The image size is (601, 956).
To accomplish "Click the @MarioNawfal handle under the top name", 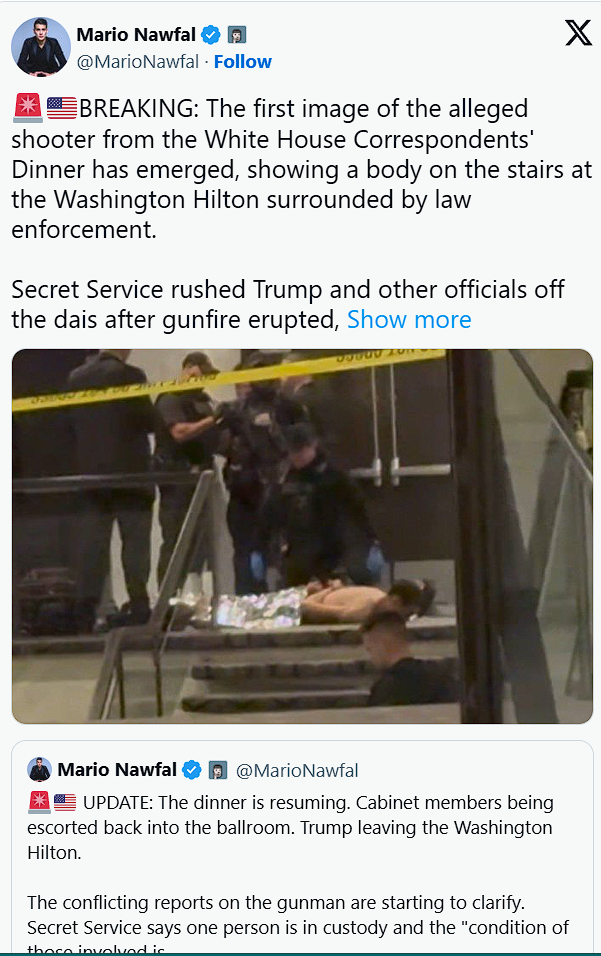I will click(136, 61).
